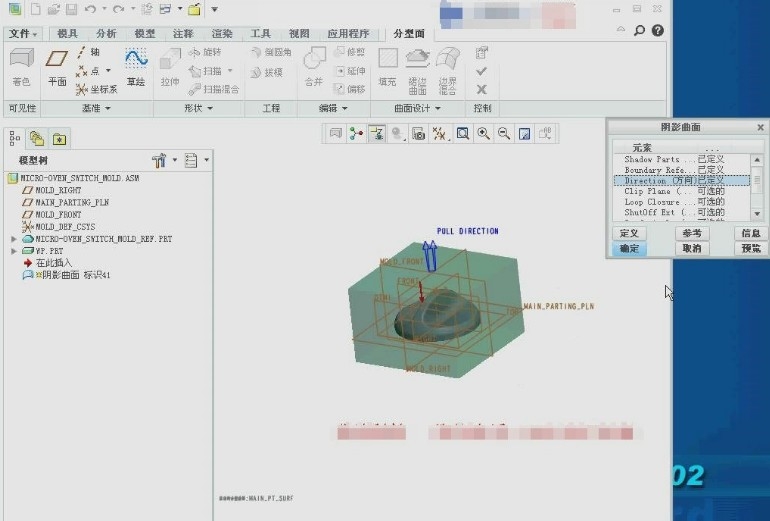Screen dimensions: 770x521
Task: Switch to the 分析 ribbon tab
Action: 106,34
